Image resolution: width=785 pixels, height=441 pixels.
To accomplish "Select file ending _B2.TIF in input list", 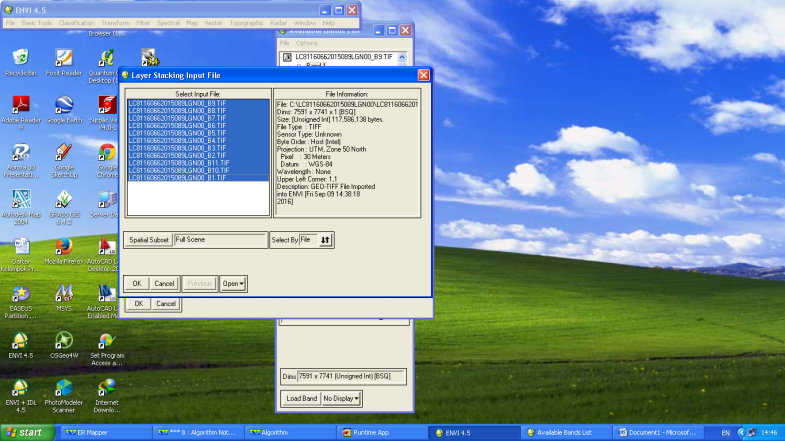I will (x=198, y=156).
